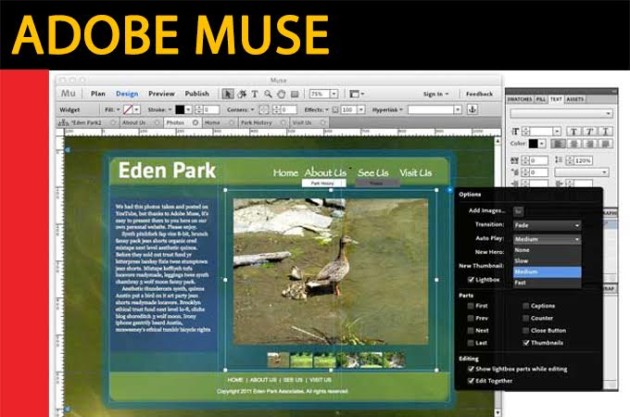630x417 pixels.
Task: Enable the Next part checkbox
Action: tap(470, 331)
